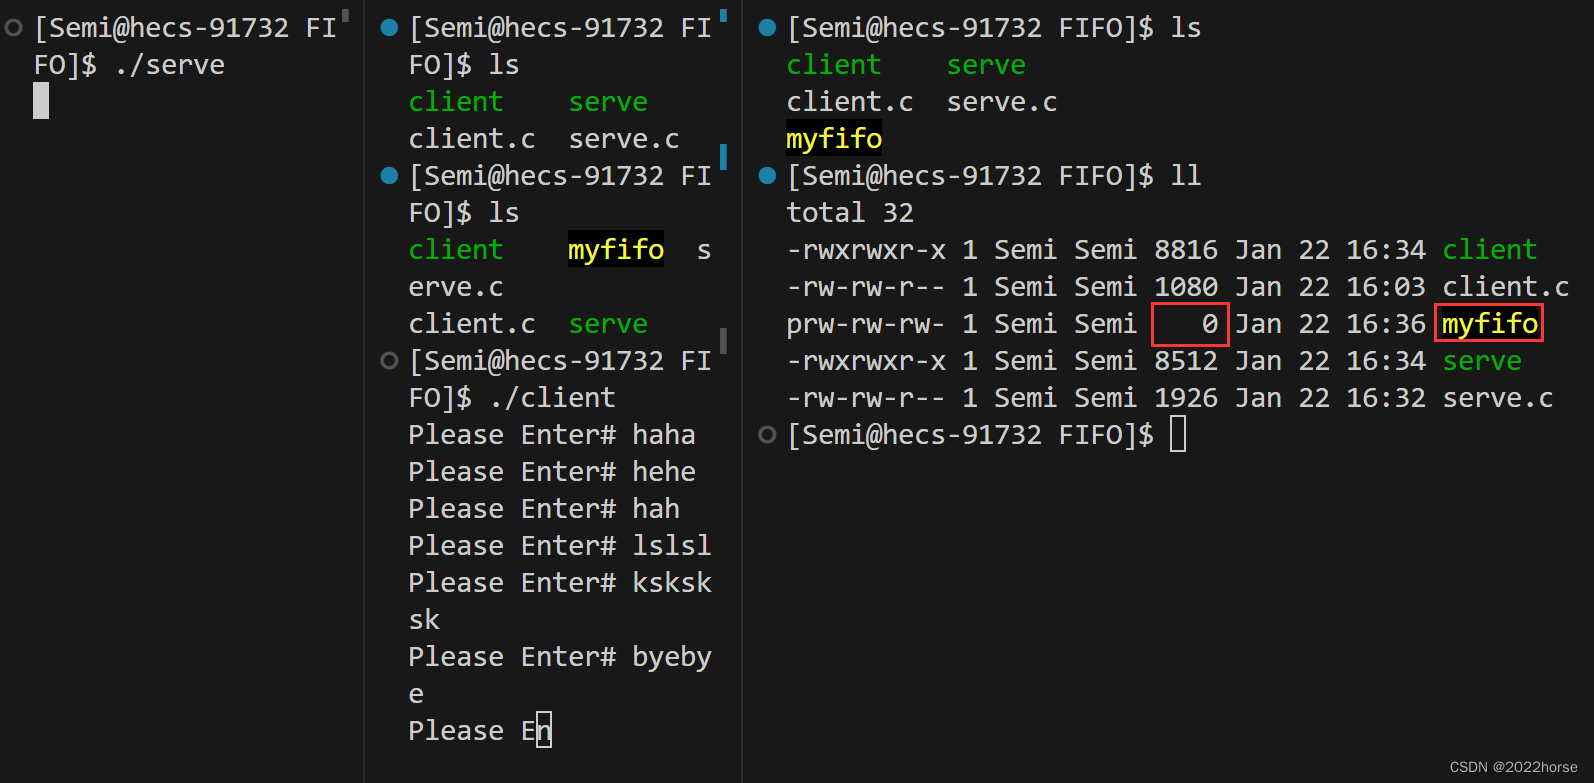The width and height of the screenshot is (1594, 783).
Task: Click size '8512' in serve row
Action: (x=1186, y=361)
